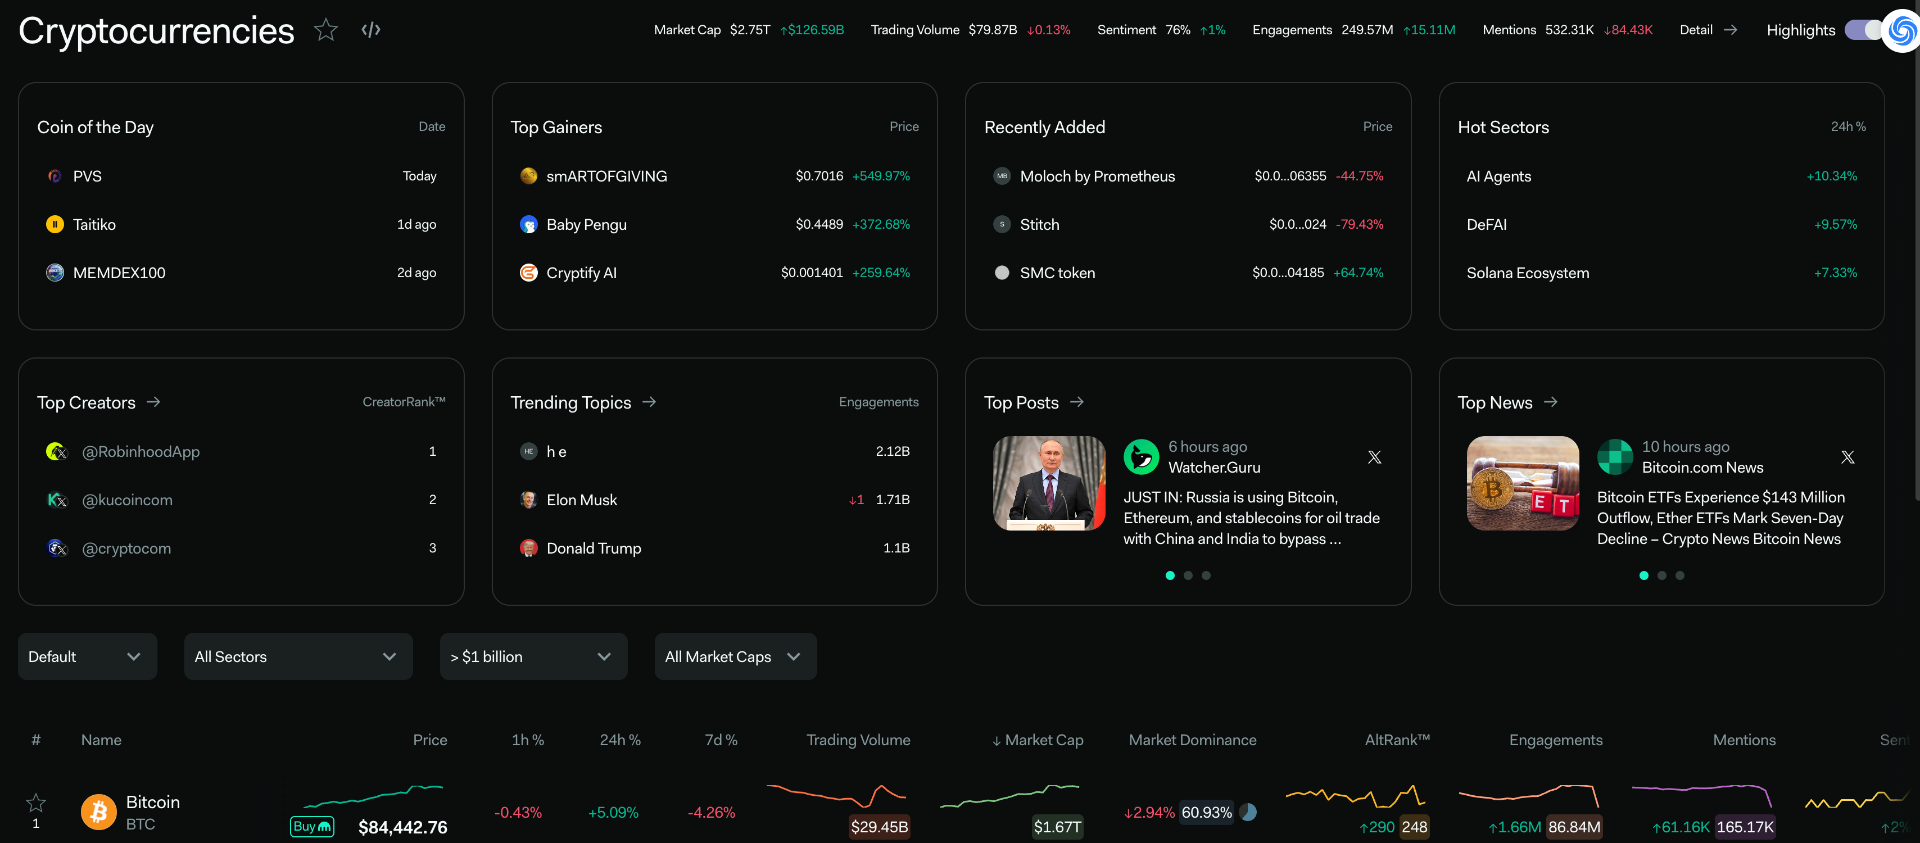Image resolution: width=1920 pixels, height=843 pixels.
Task: Click the Bitcoin market dominance pie icon
Action: click(1248, 812)
